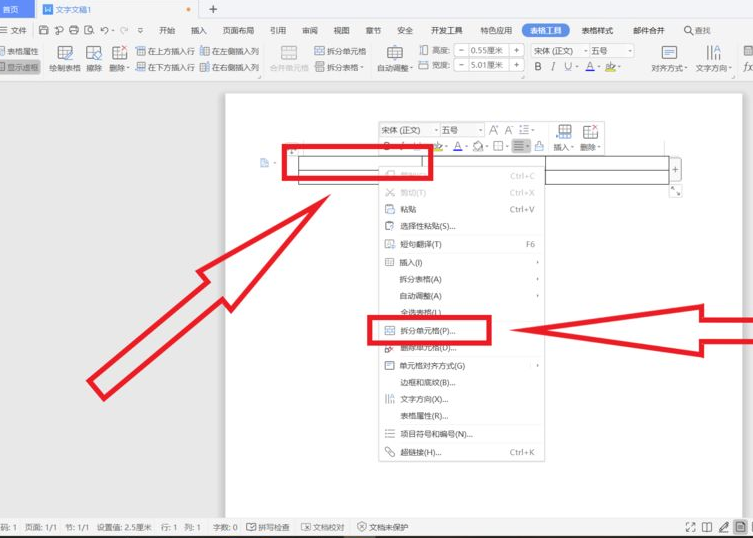Click Paste (粘贴) in the context menu
This screenshot has height=538, width=753.
pyautogui.click(x=408, y=209)
